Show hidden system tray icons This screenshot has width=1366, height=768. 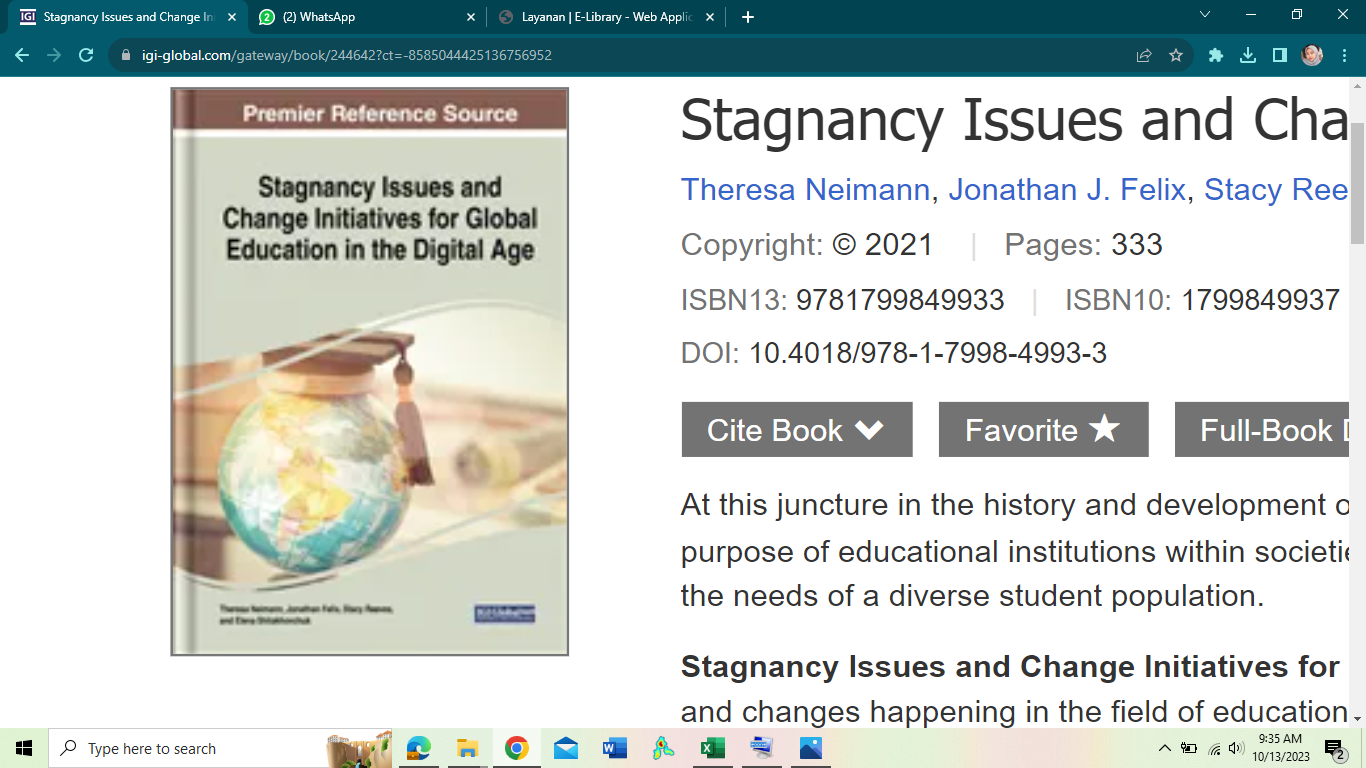tap(1164, 748)
